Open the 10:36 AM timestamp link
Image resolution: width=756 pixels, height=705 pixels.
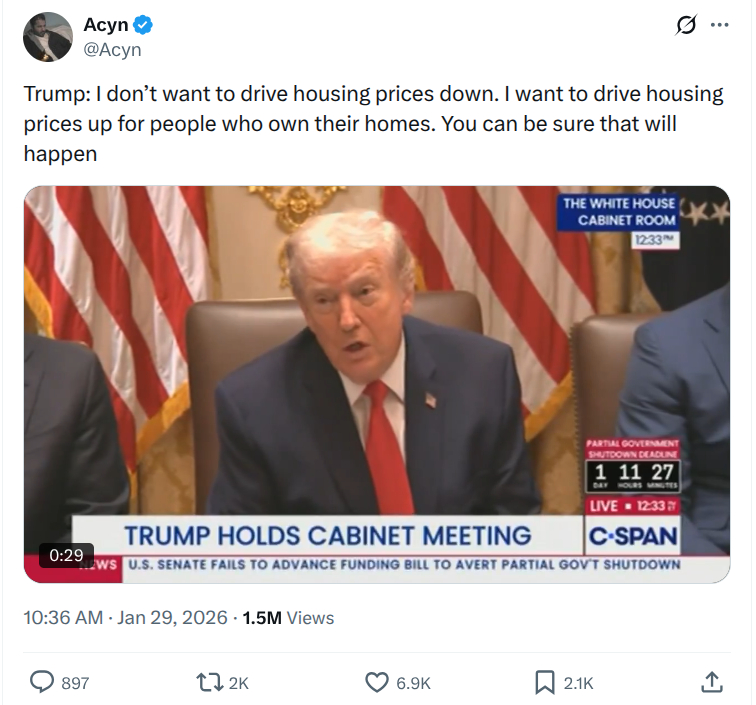click(62, 618)
